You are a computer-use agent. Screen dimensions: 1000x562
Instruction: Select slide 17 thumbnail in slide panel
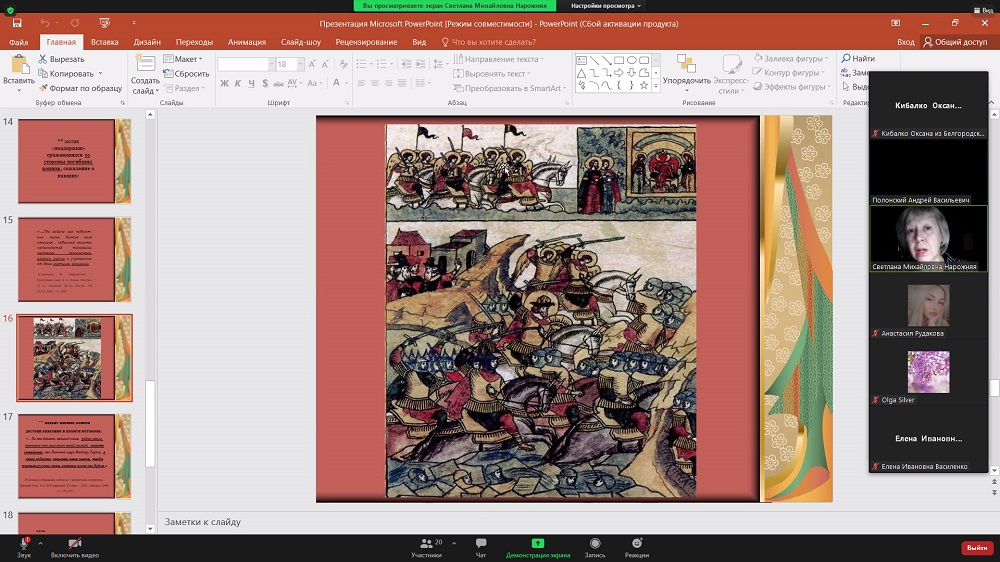pyautogui.click(x=76, y=455)
